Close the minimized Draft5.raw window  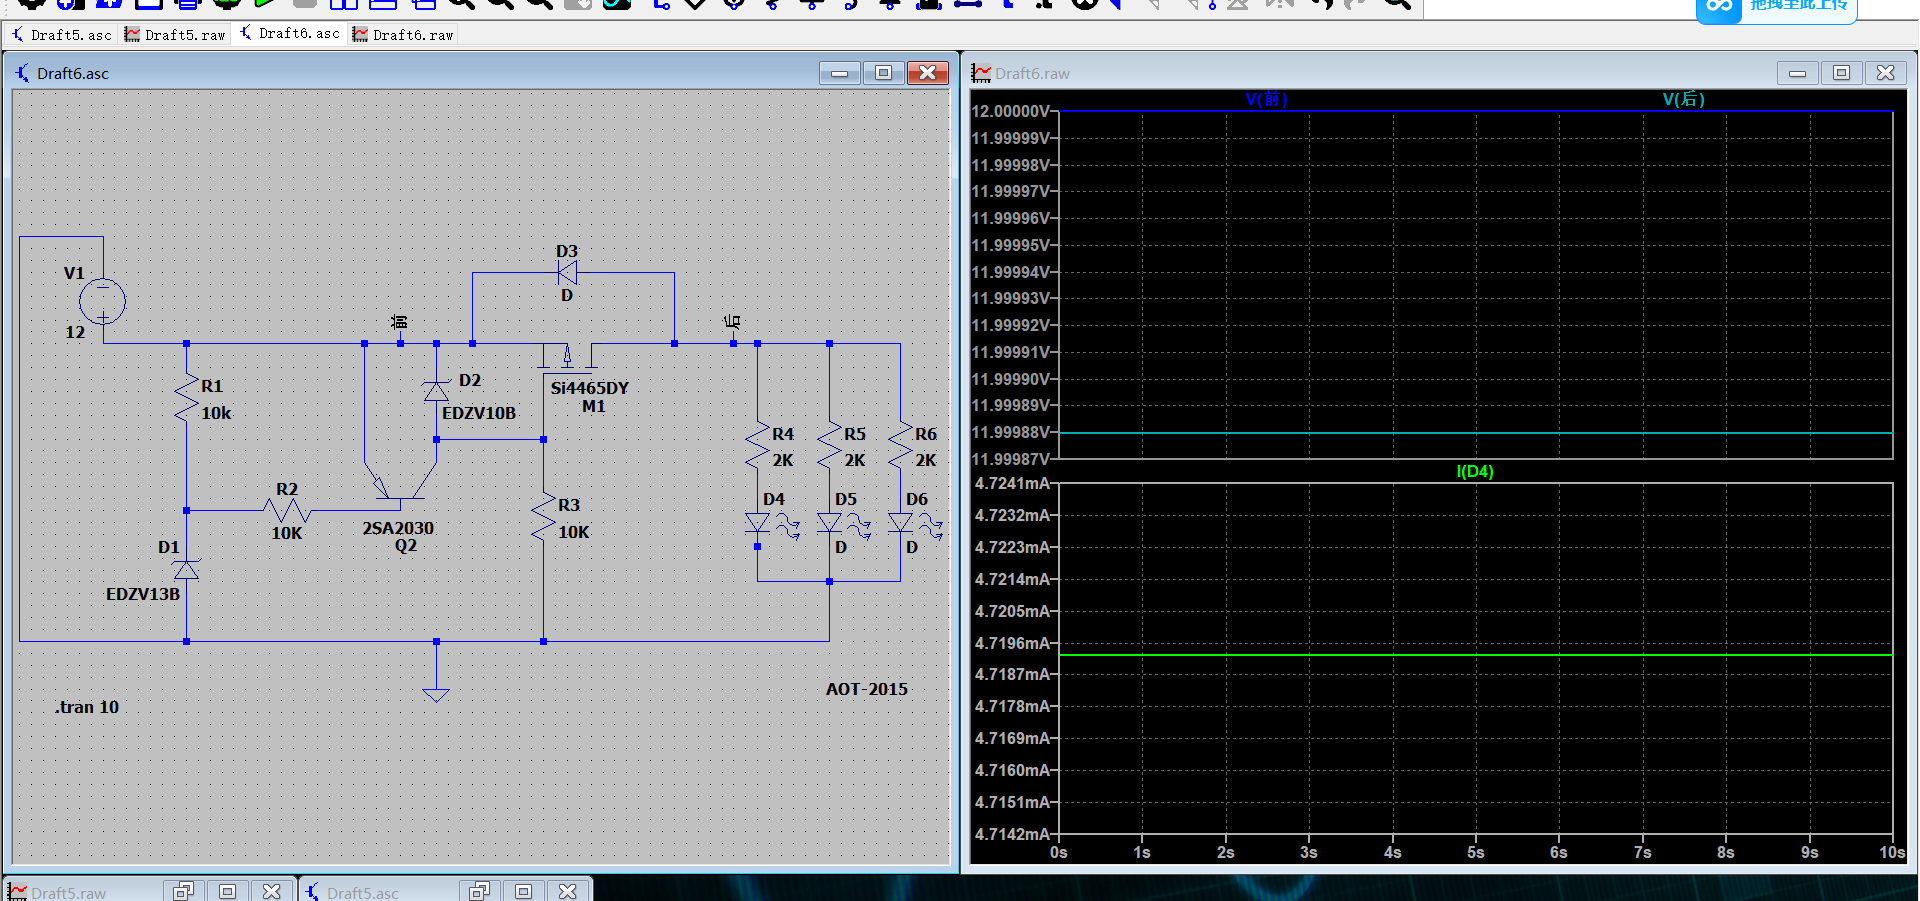pyautogui.click(x=271, y=891)
